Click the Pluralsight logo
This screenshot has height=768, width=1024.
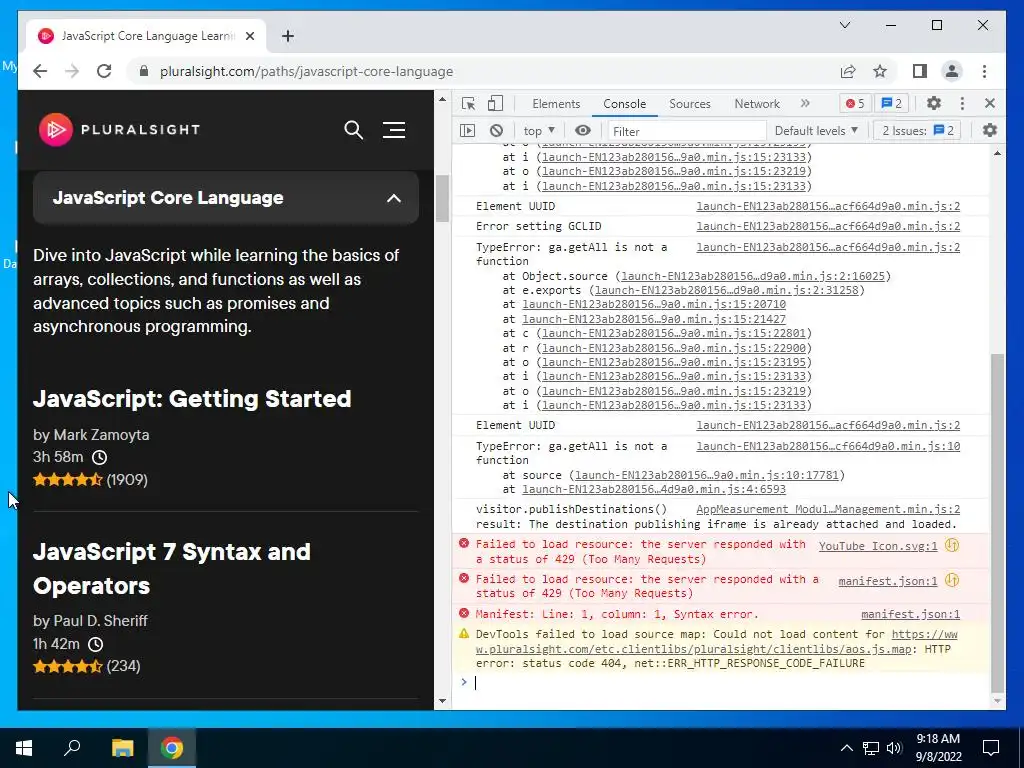click(120, 129)
